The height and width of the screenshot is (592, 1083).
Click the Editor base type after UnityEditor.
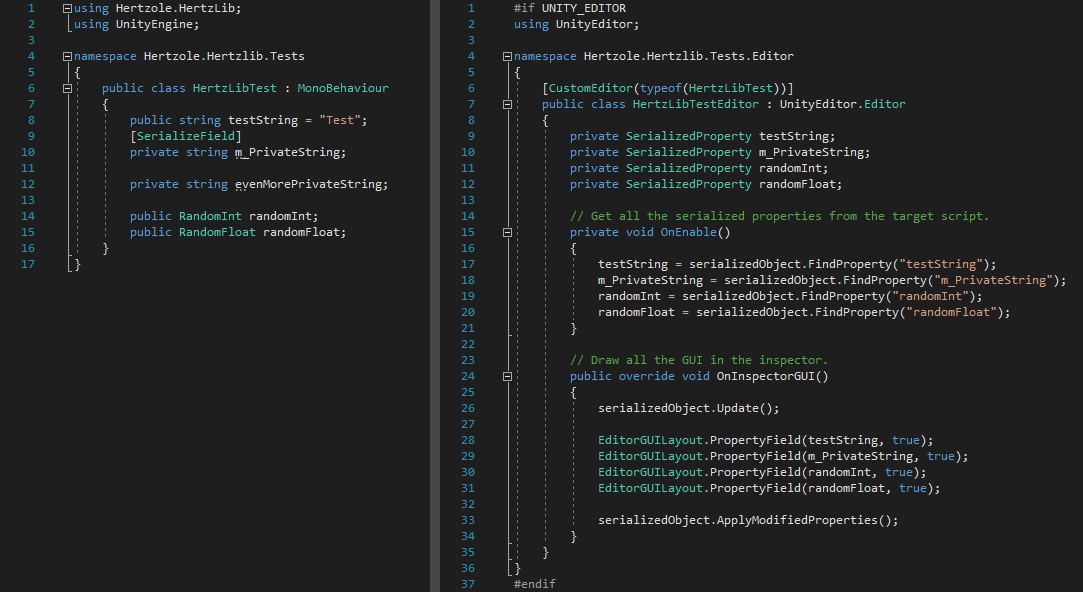click(885, 104)
